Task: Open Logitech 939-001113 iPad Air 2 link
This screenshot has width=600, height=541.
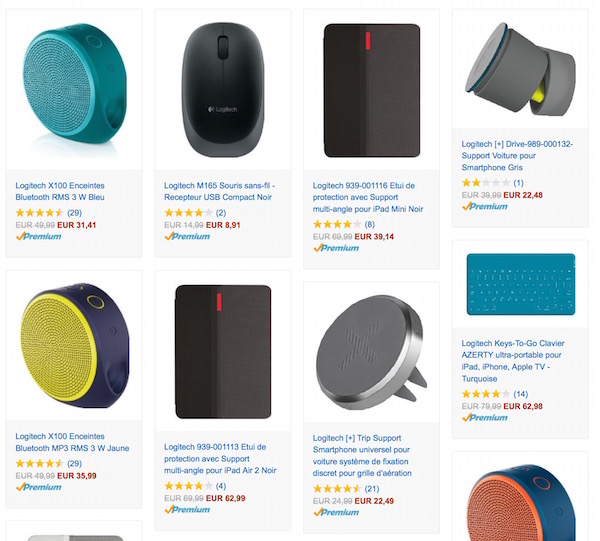Action: (220, 458)
